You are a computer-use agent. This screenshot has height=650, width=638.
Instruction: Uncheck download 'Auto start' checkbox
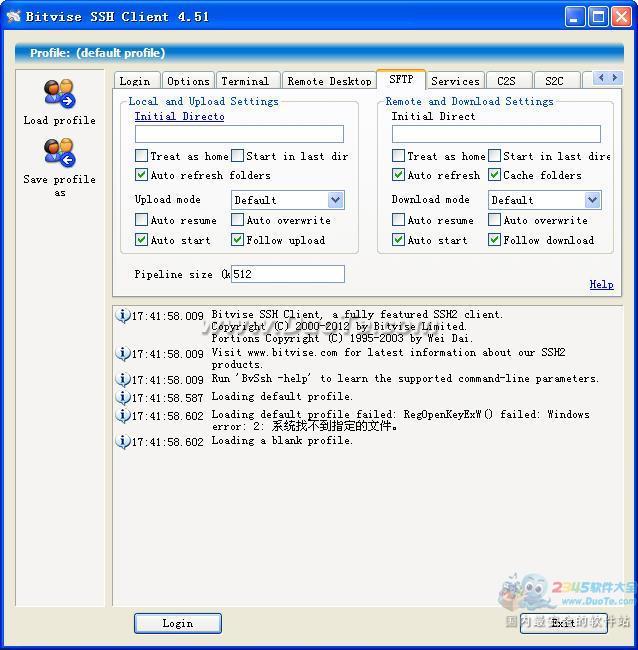coord(398,240)
